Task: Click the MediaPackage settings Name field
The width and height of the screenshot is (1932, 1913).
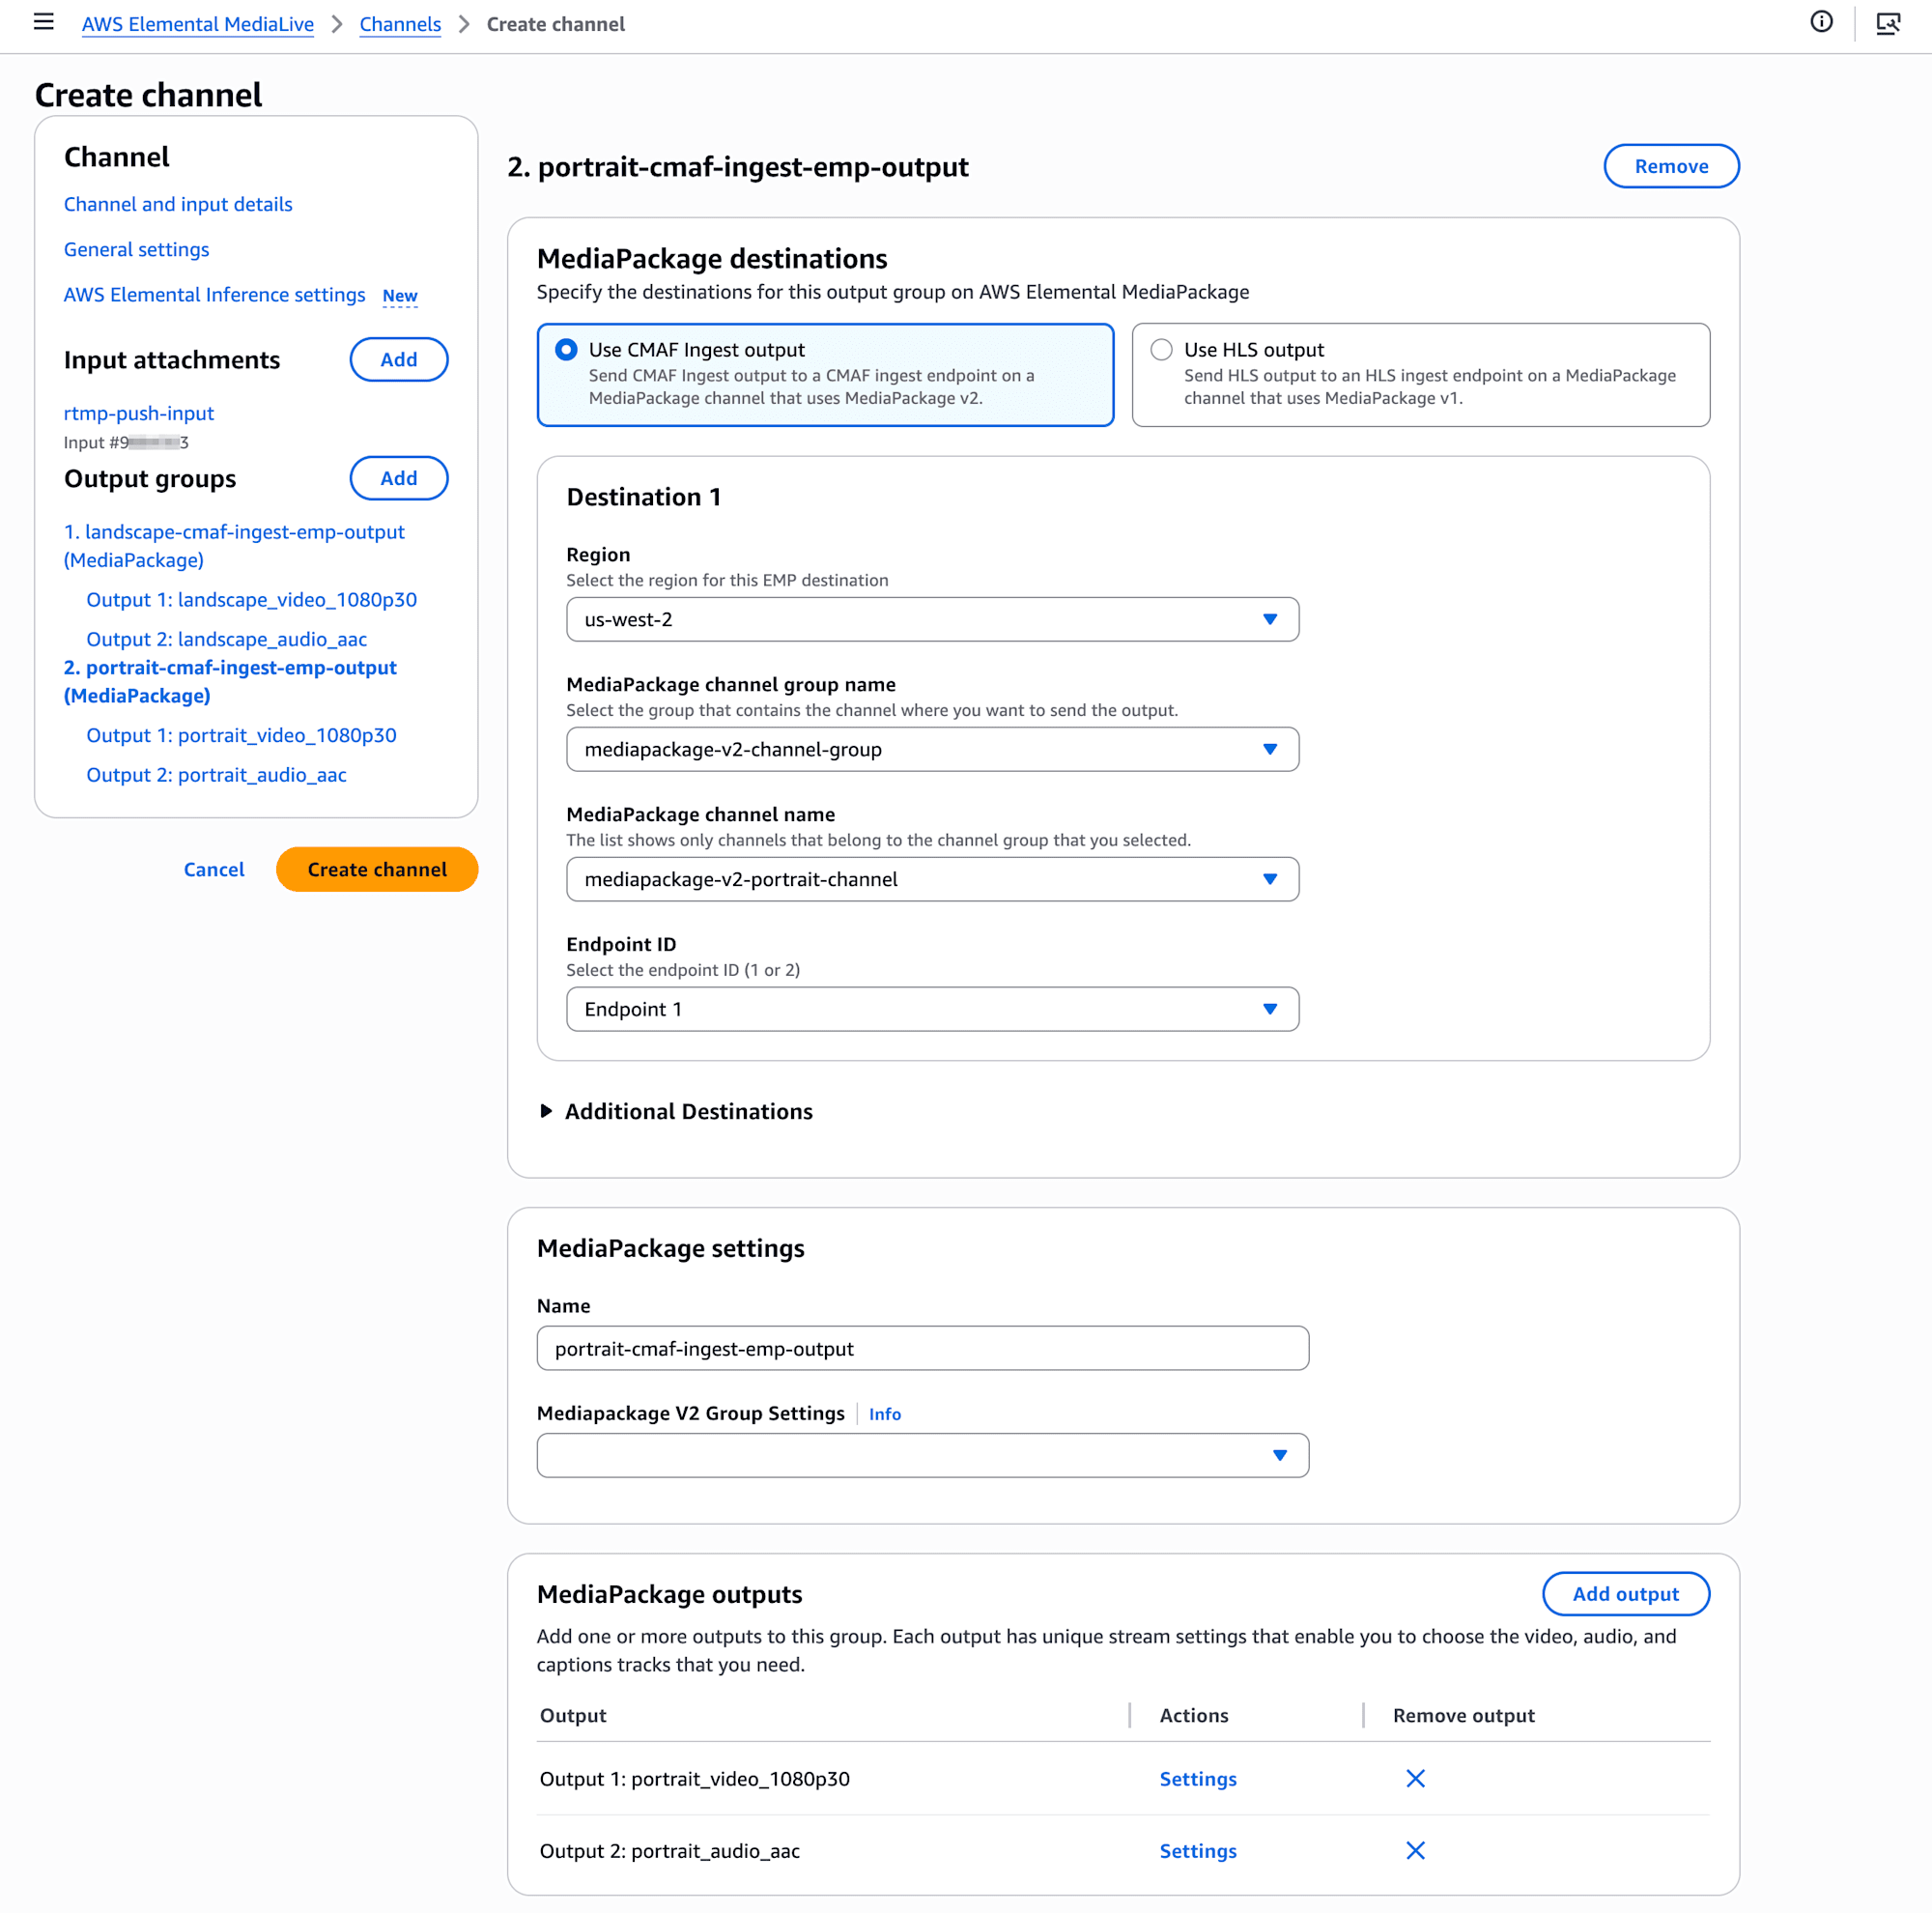Action: click(x=921, y=1348)
